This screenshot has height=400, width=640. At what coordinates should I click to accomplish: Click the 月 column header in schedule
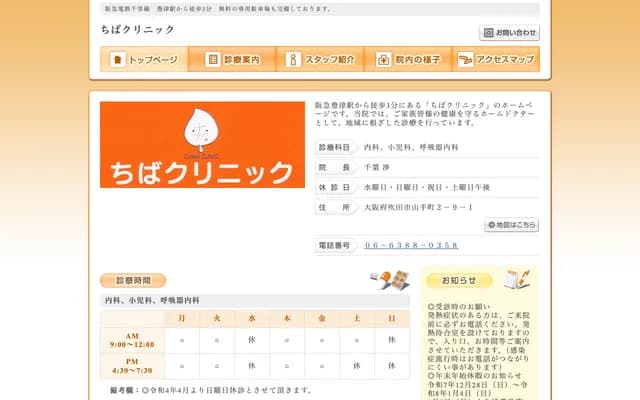182,318
